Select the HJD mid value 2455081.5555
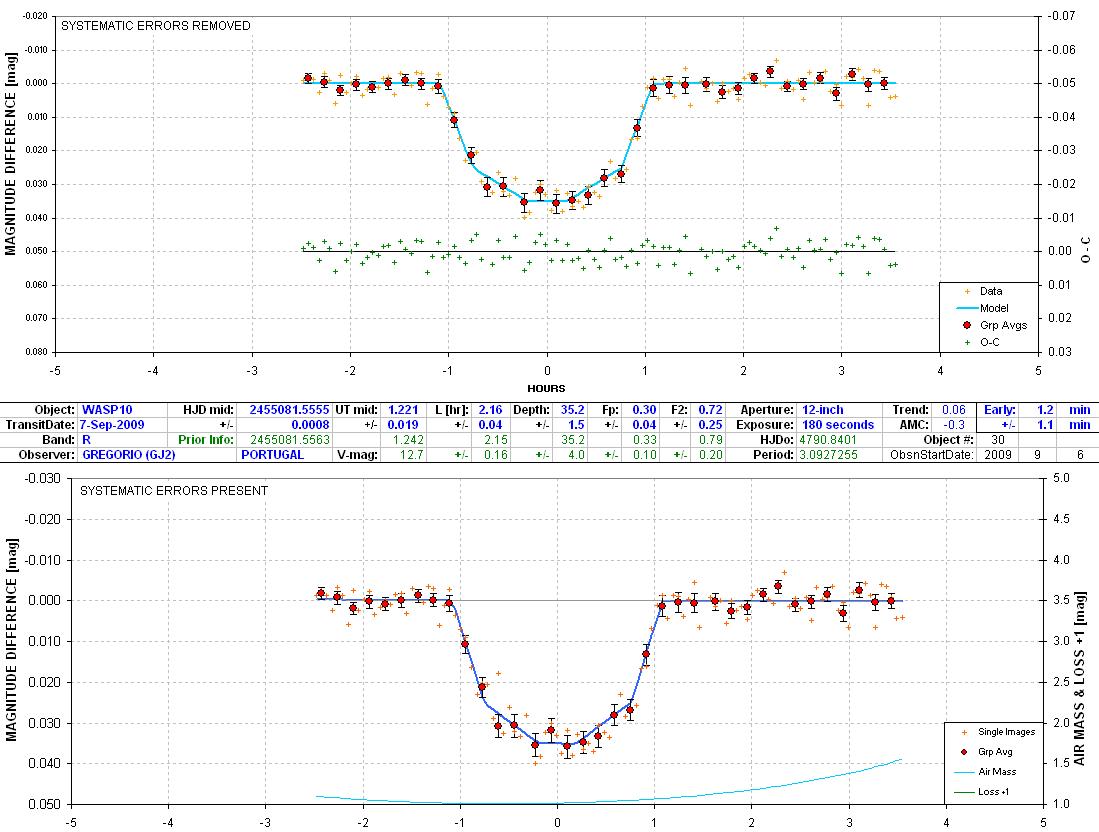The width and height of the screenshot is (1099, 832). pyautogui.click(x=289, y=410)
